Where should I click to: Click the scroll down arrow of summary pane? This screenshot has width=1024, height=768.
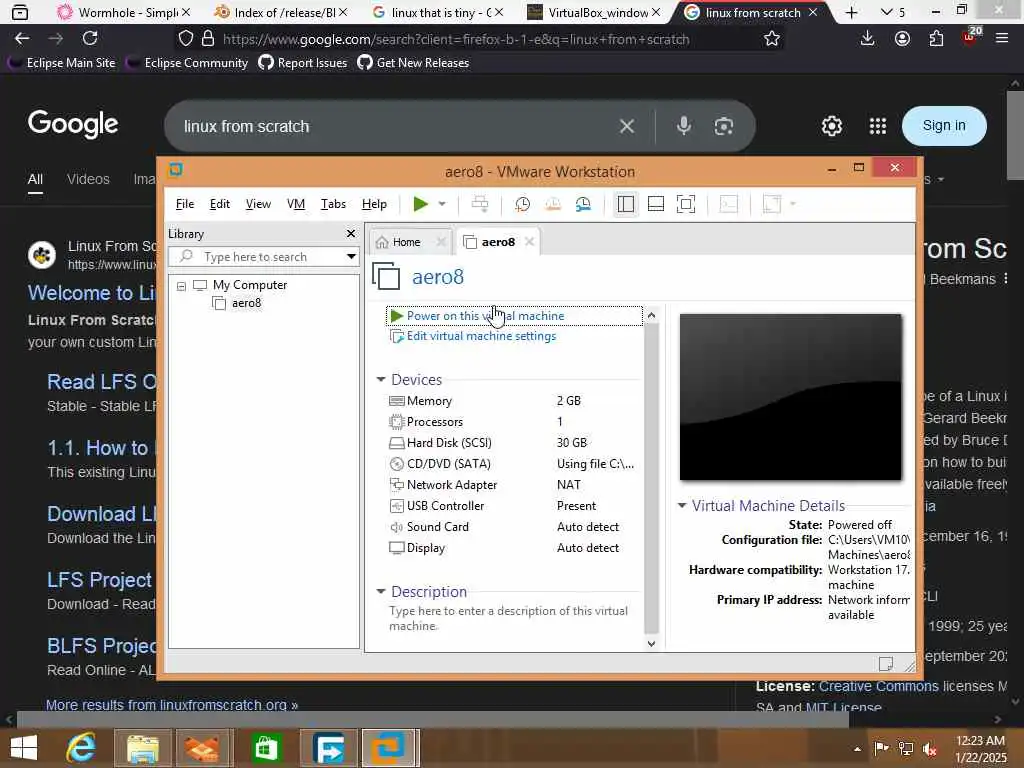(651, 643)
